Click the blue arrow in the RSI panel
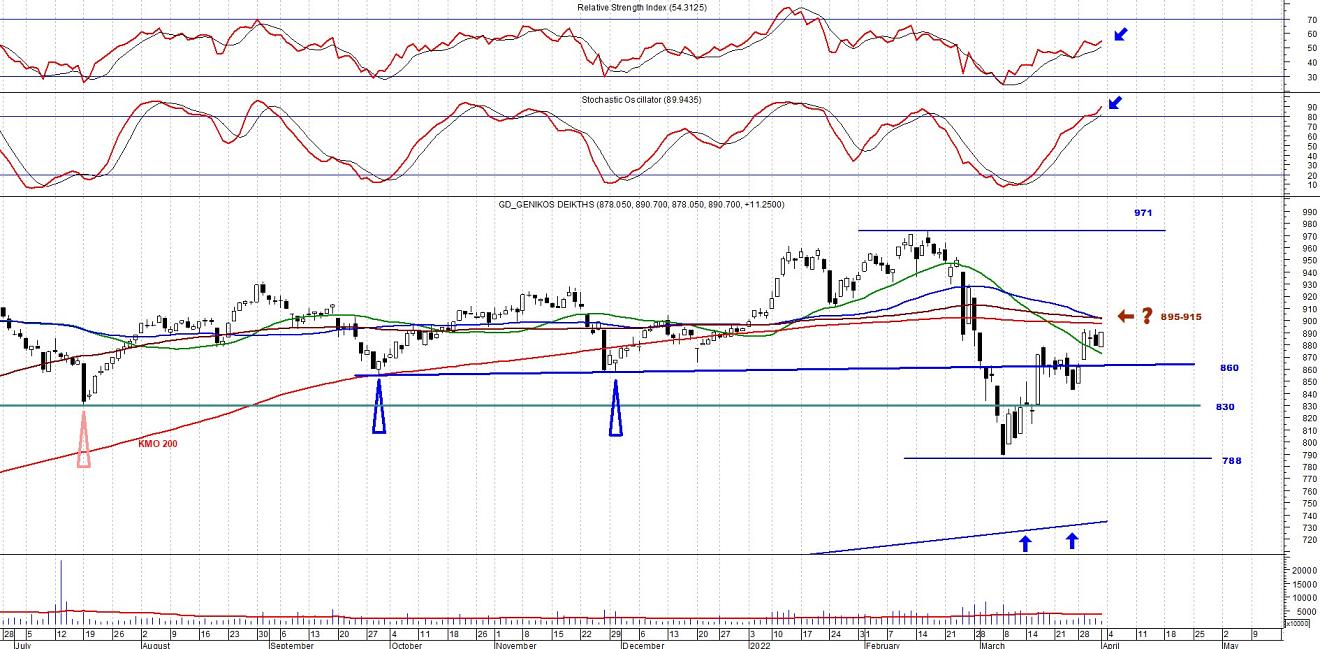The width and height of the screenshot is (1320, 649). [x=1121, y=35]
